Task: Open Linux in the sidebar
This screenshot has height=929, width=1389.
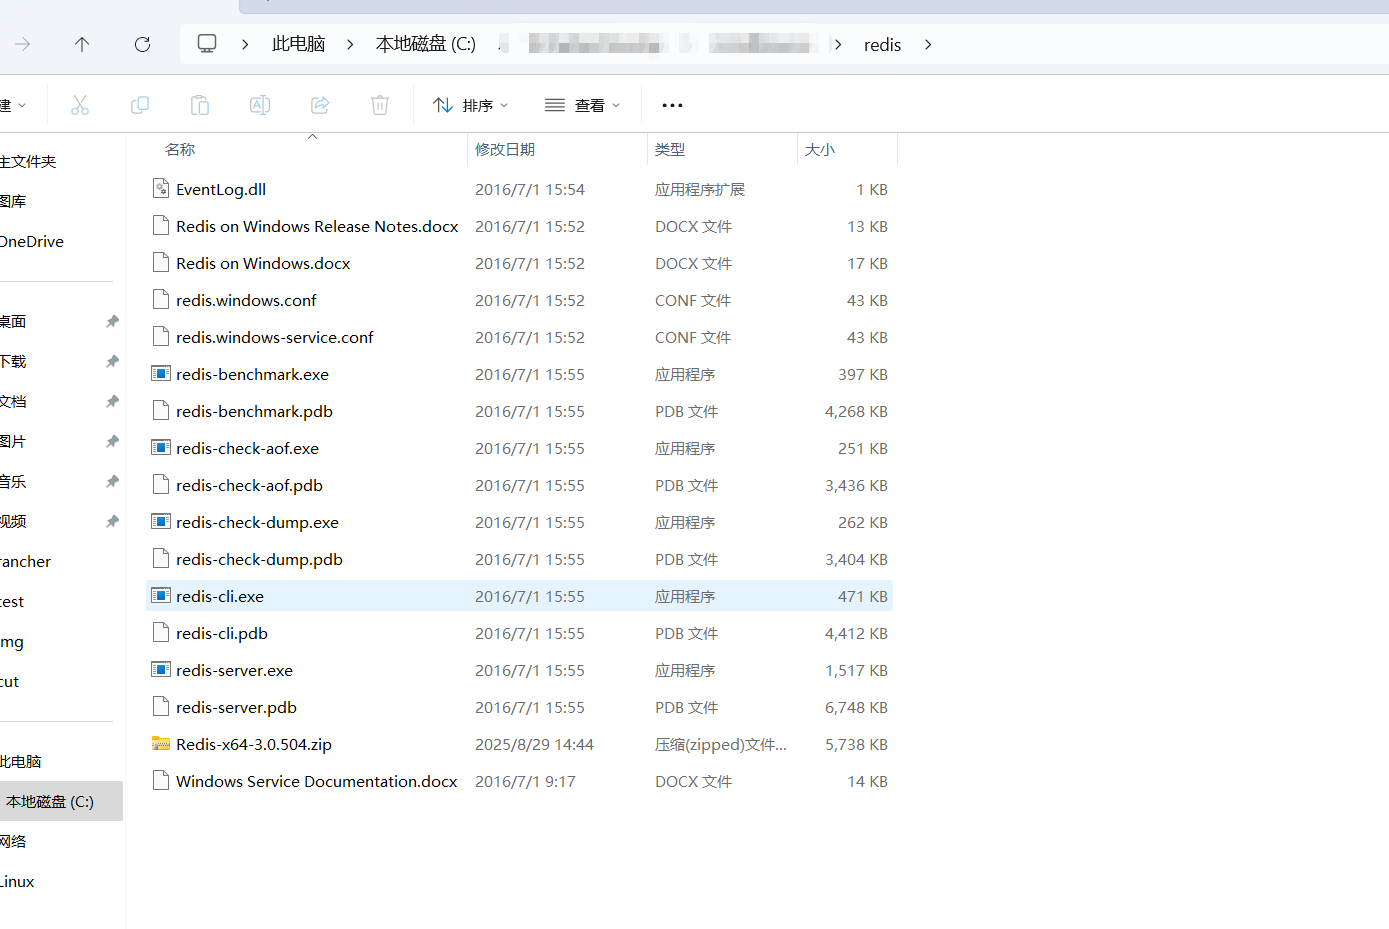Action: [18, 881]
